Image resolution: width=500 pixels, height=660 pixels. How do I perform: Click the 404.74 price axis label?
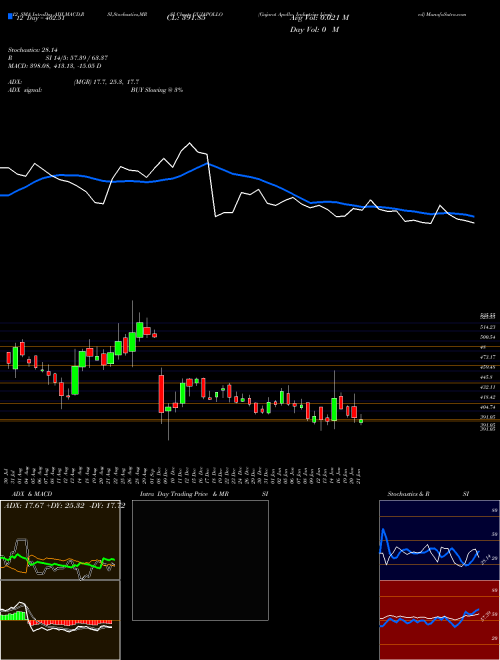tap(489, 407)
